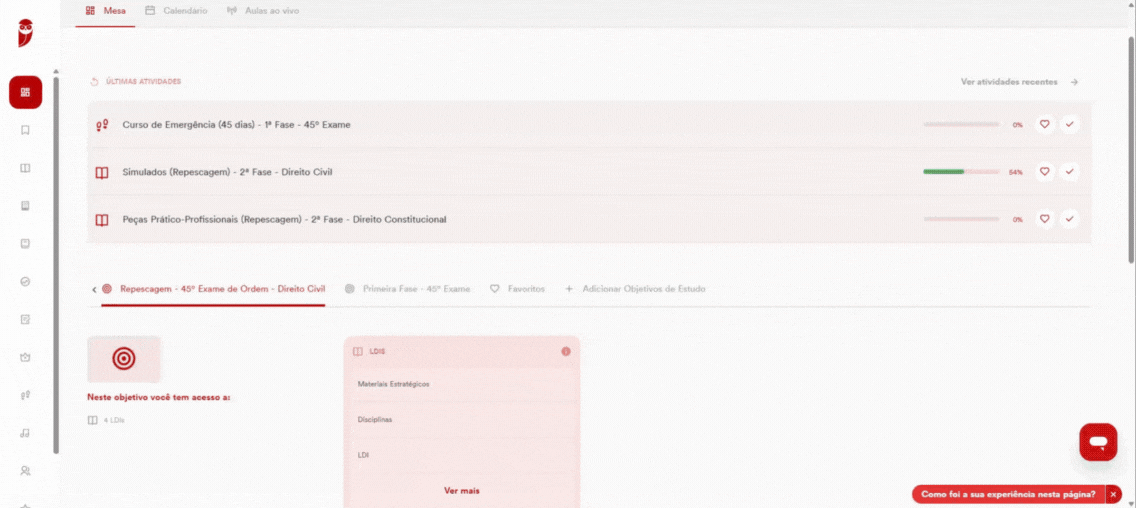Open the open-book icon in the sidebar

[25, 168]
